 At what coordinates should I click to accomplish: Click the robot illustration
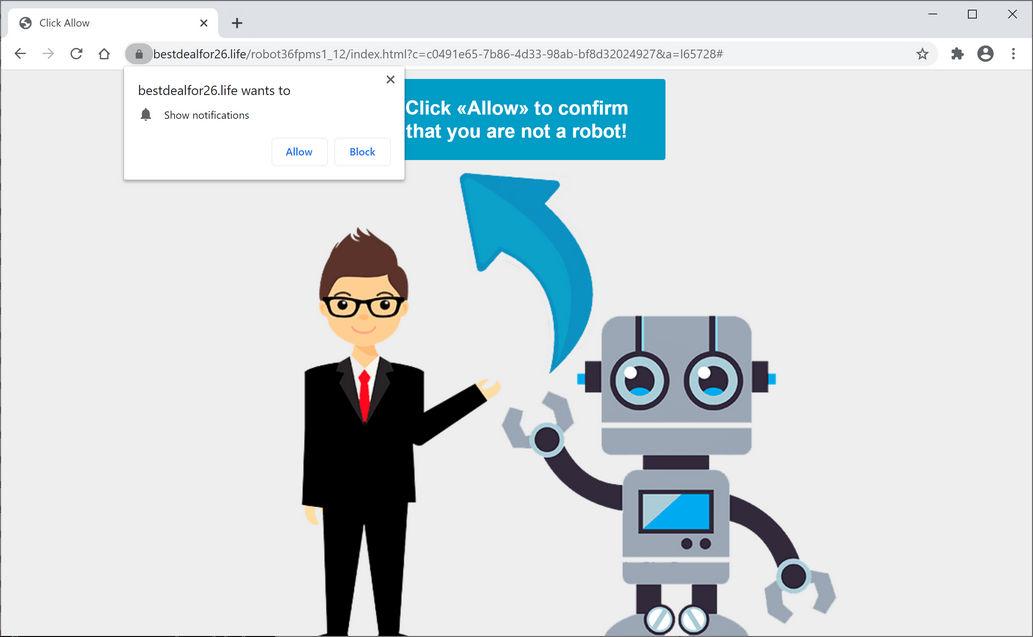coord(671,476)
